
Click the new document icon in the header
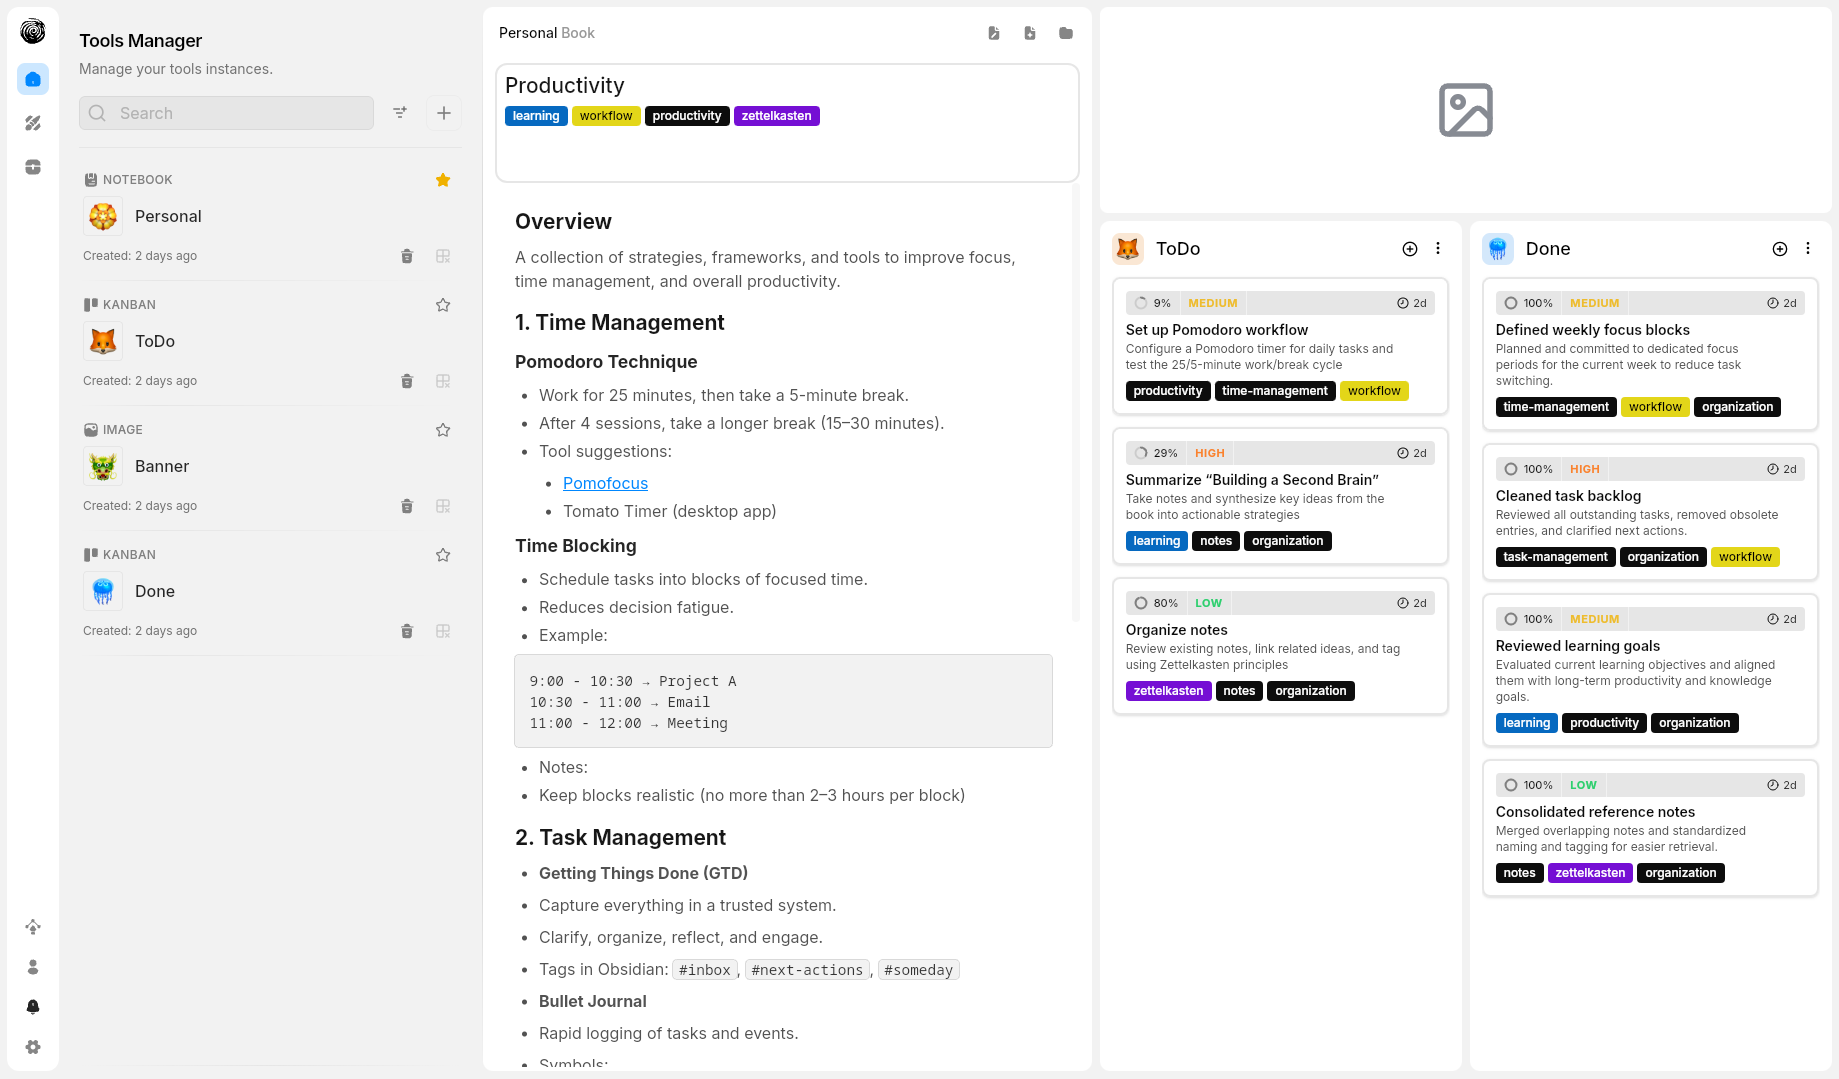[x=1029, y=33]
